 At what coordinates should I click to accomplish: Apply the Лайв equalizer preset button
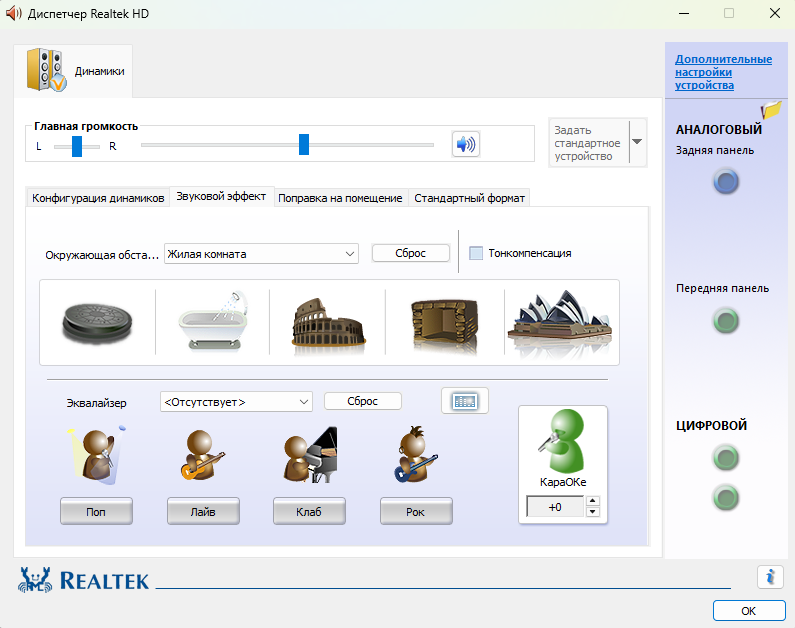pos(203,511)
